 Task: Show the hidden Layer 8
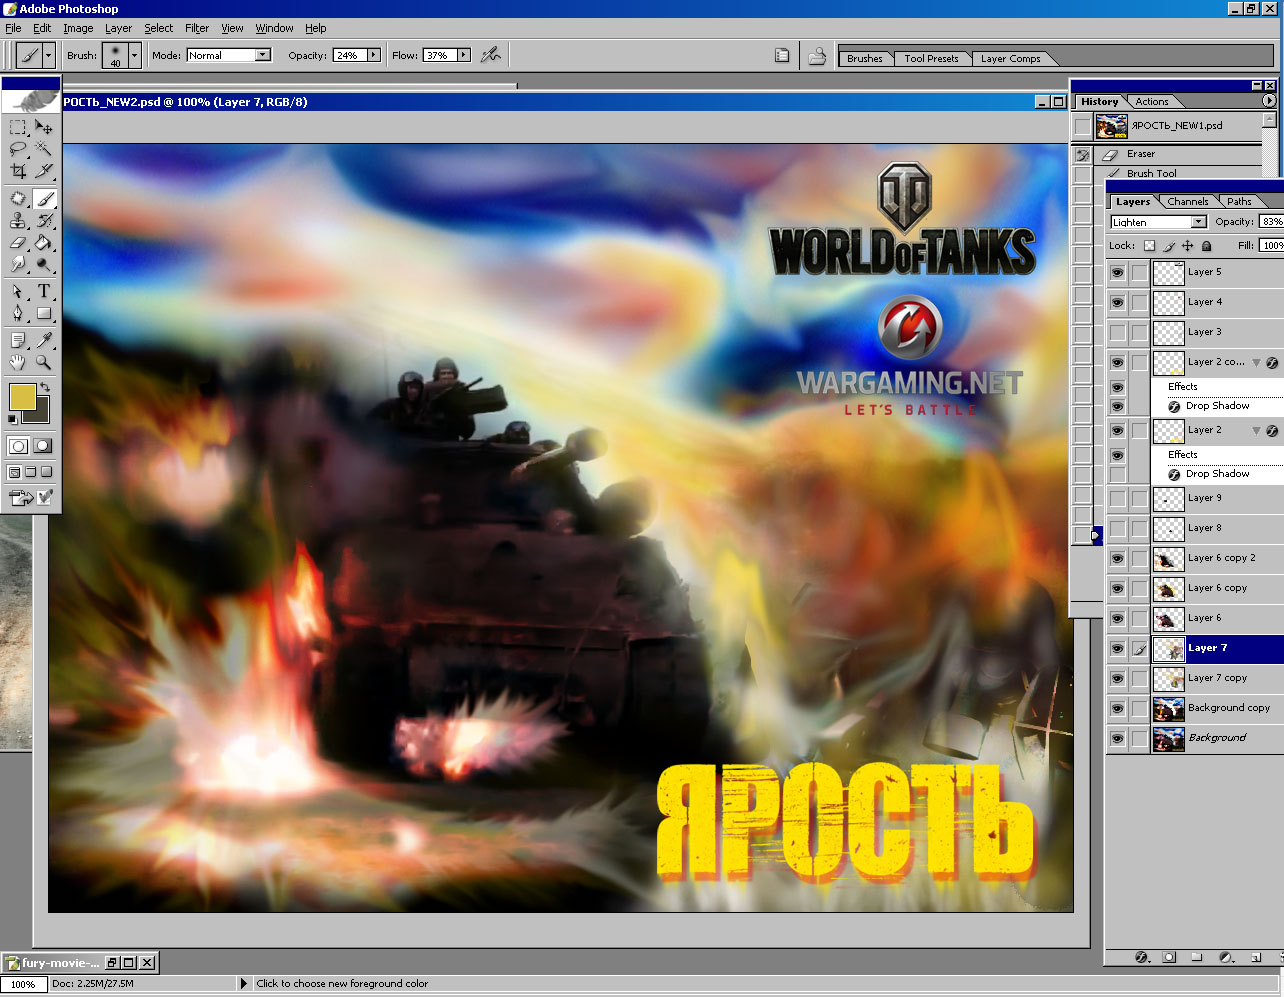coord(1117,528)
